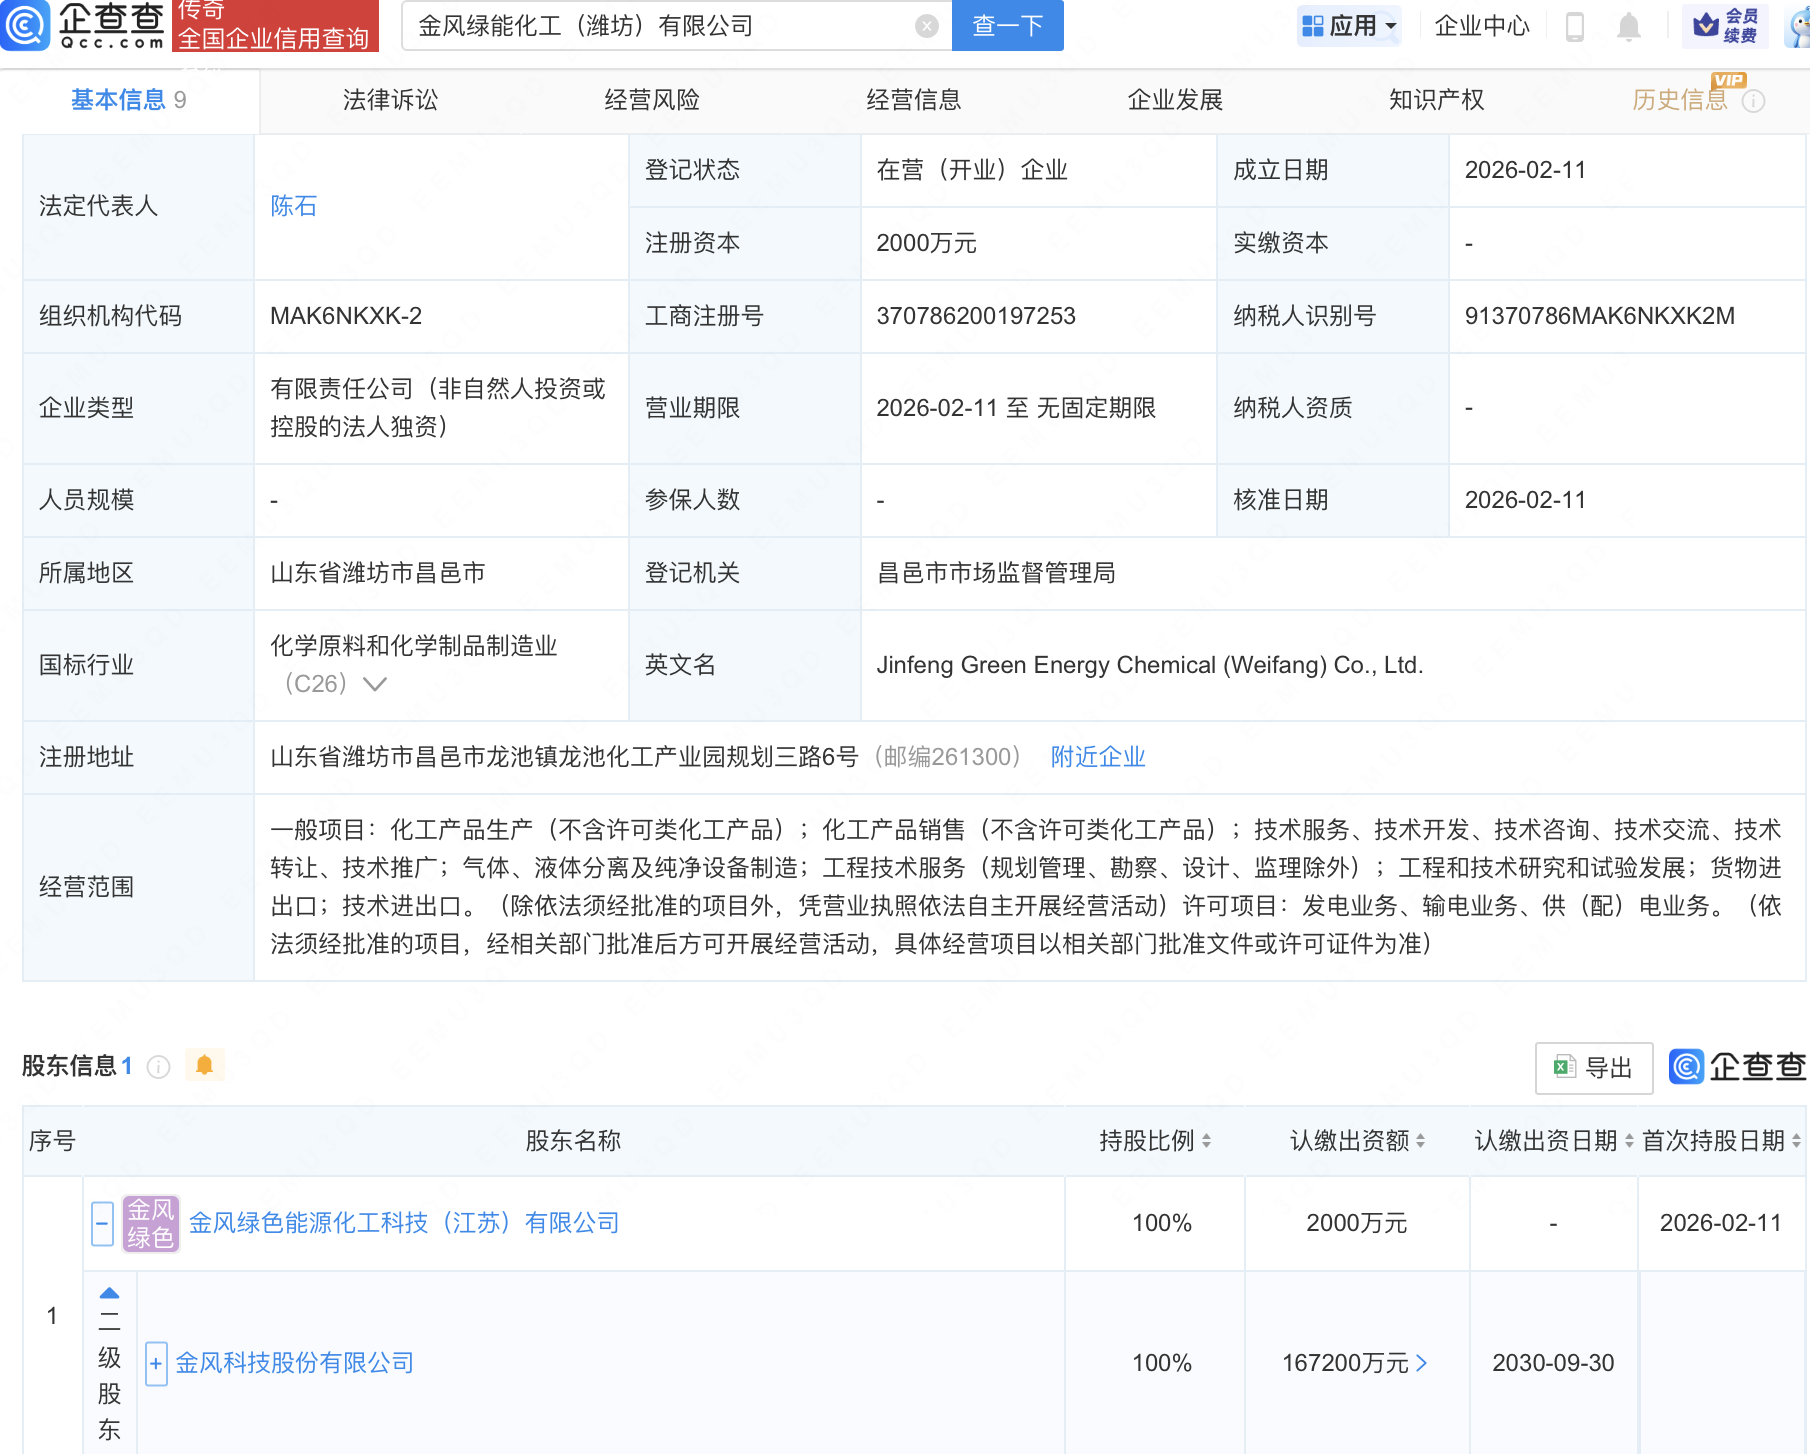Collapse 二级股东 using the triangle toggle
This screenshot has width=1810, height=1454.
[x=107, y=1293]
